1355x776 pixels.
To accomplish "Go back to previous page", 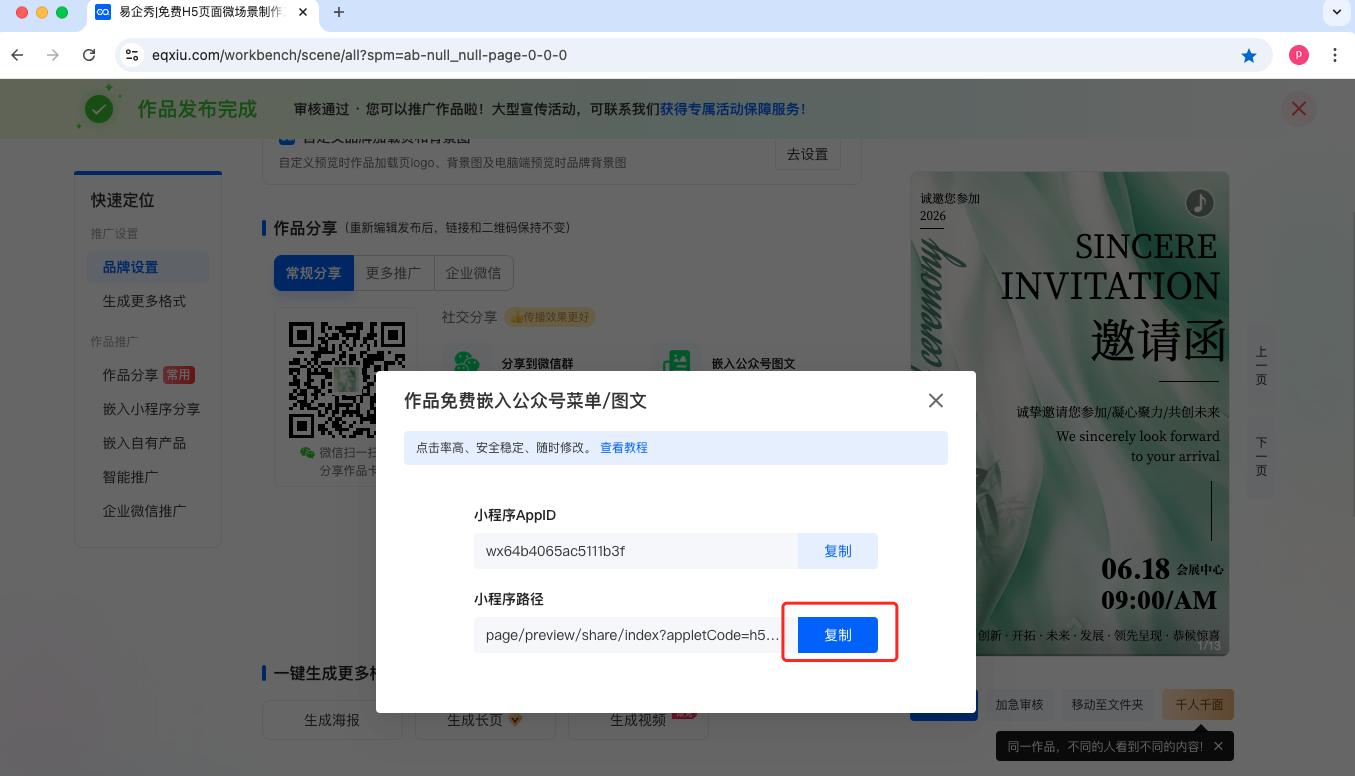I will [x=17, y=56].
